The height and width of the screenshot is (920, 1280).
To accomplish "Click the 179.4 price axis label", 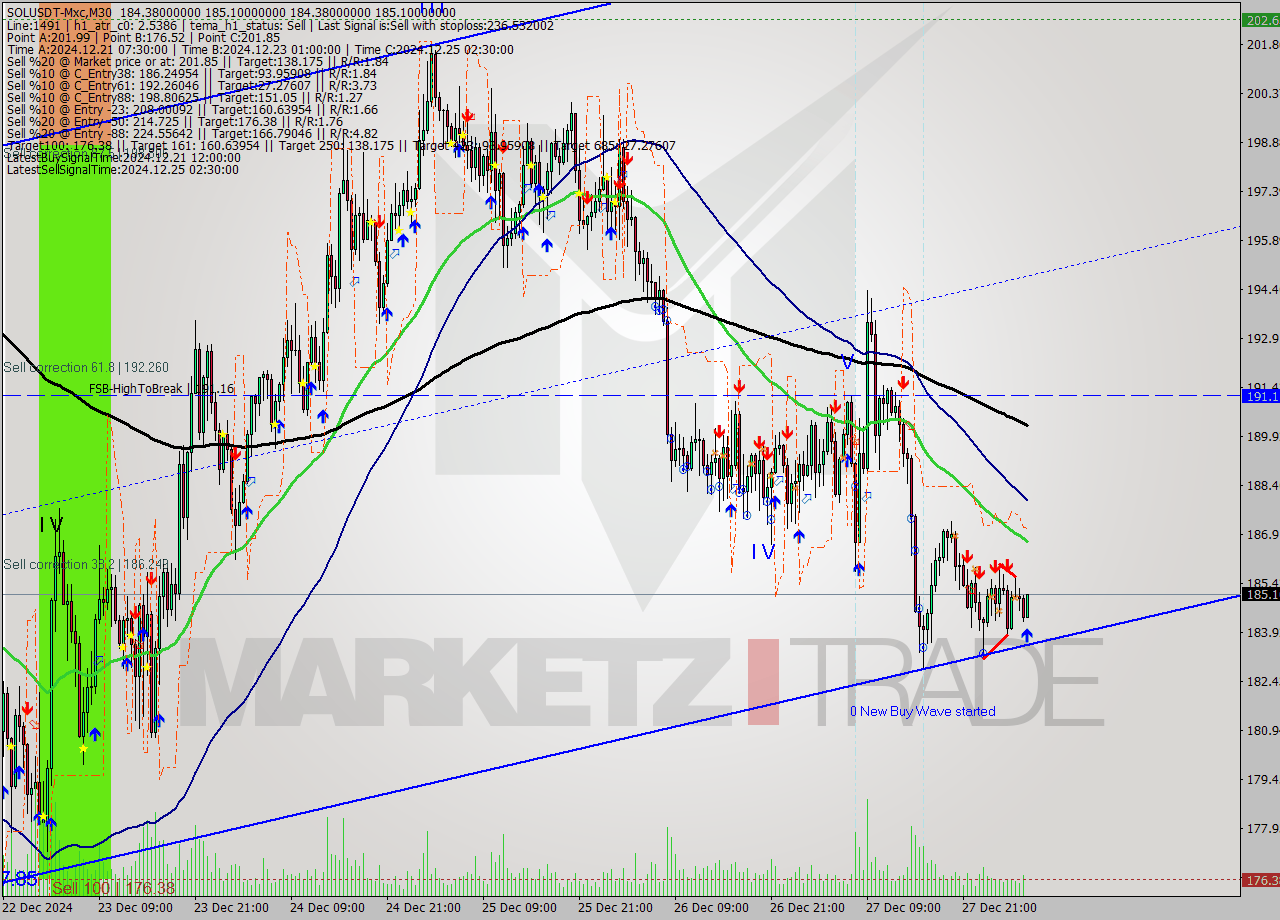I will pos(1261,779).
